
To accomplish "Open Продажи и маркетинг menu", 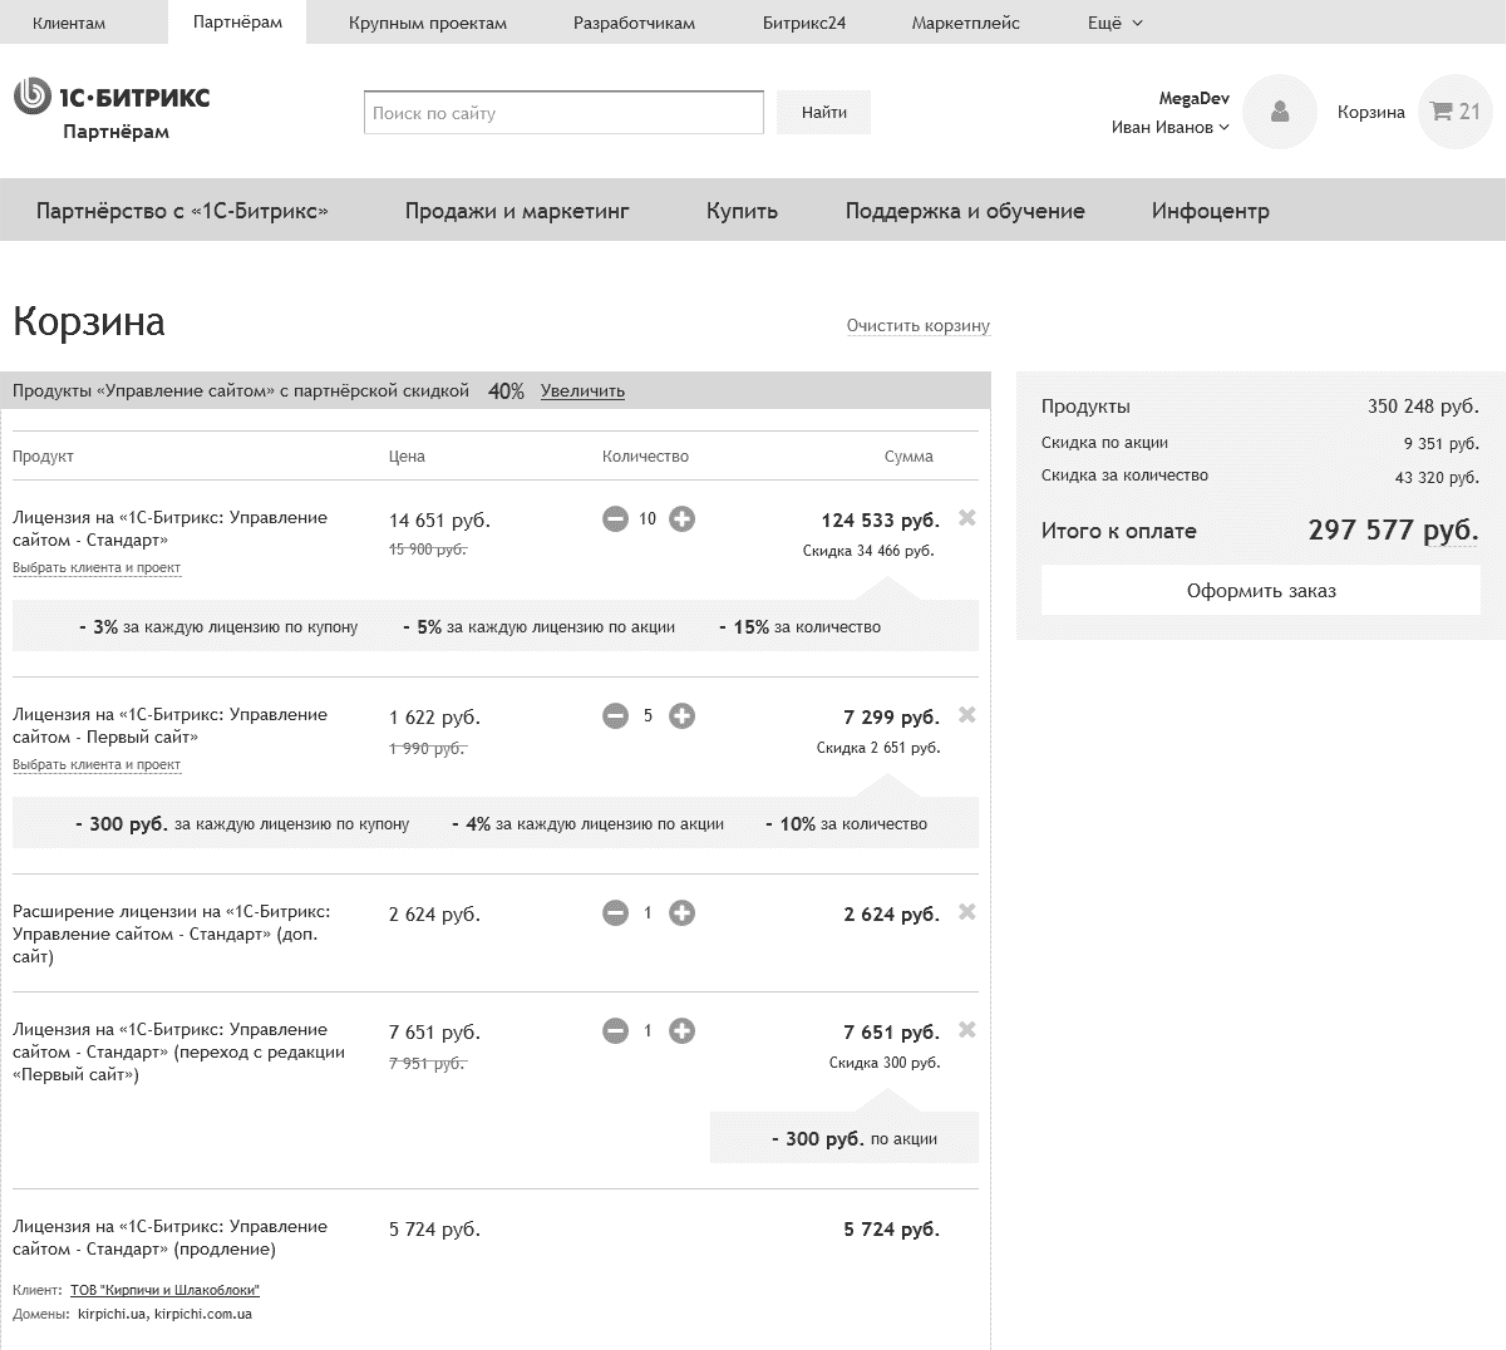I will tap(517, 211).
